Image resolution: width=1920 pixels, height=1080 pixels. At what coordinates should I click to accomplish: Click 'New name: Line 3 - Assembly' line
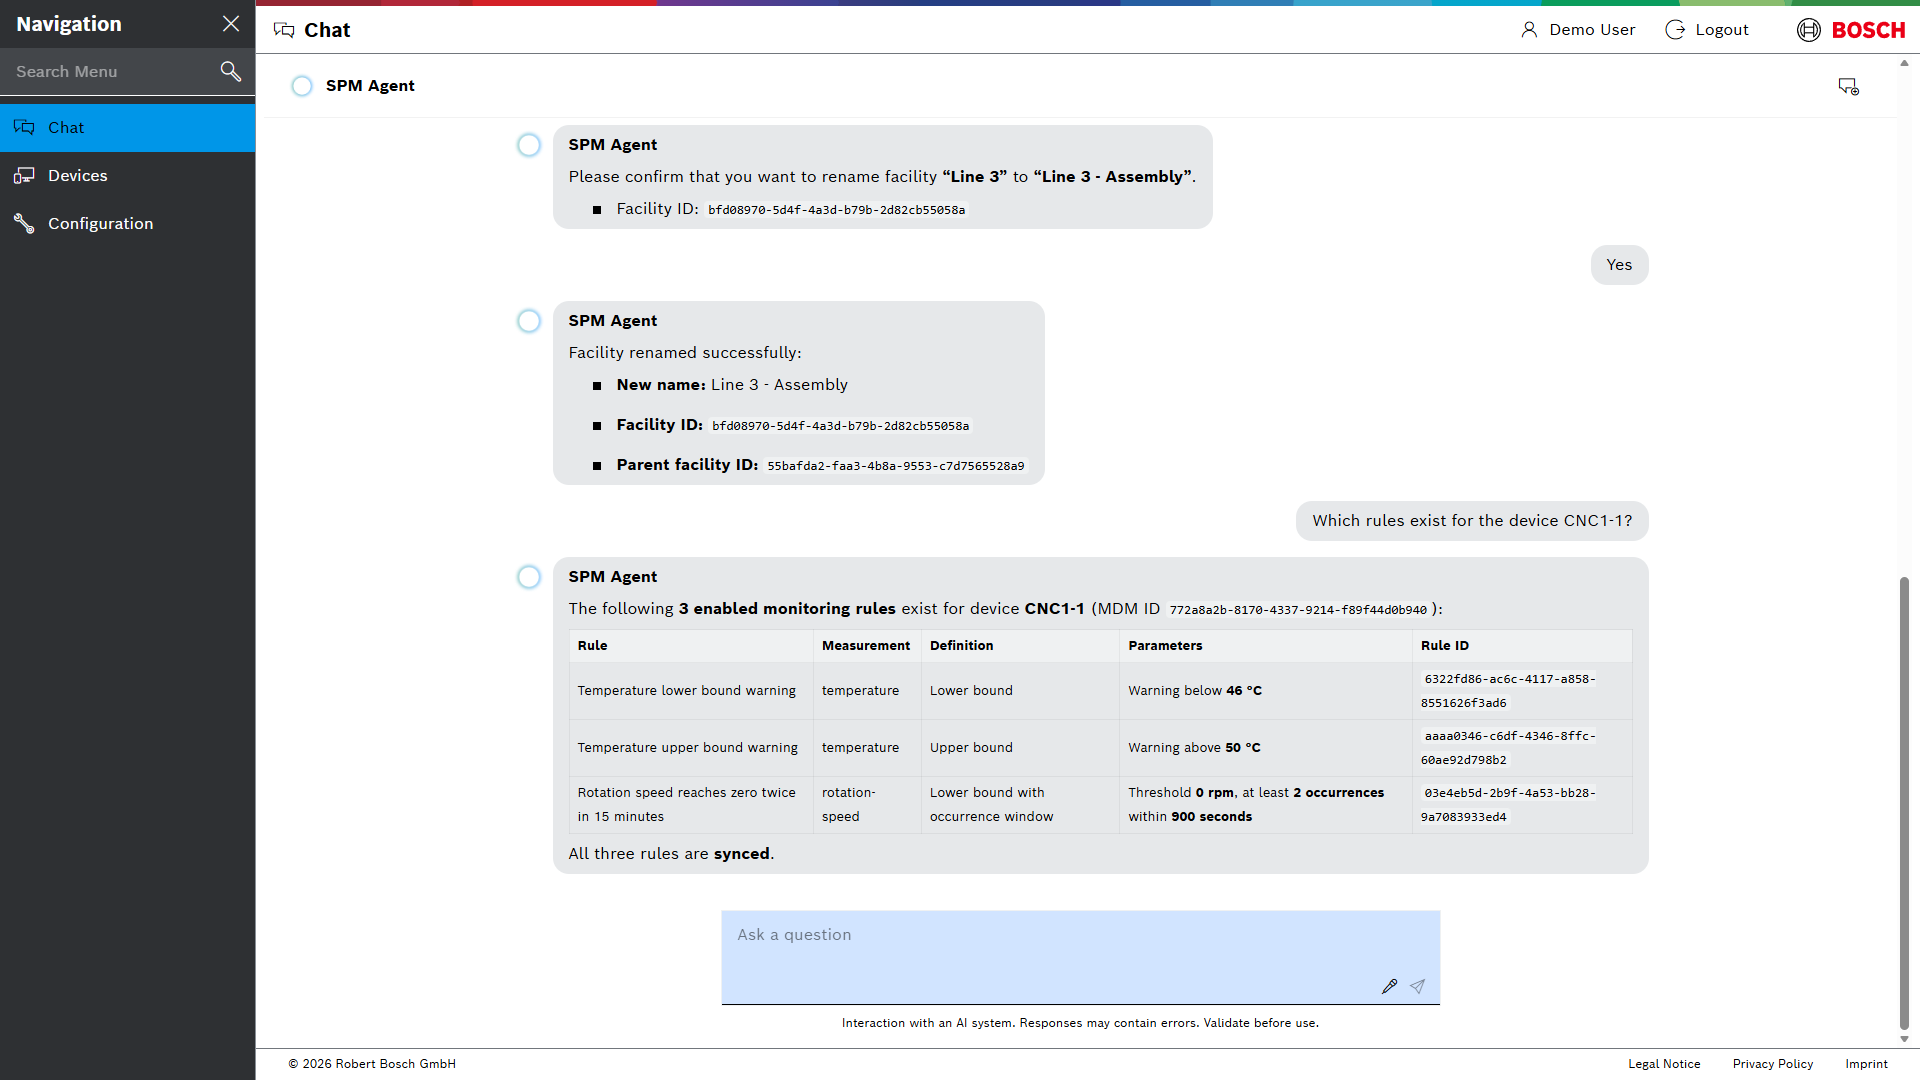(x=732, y=385)
